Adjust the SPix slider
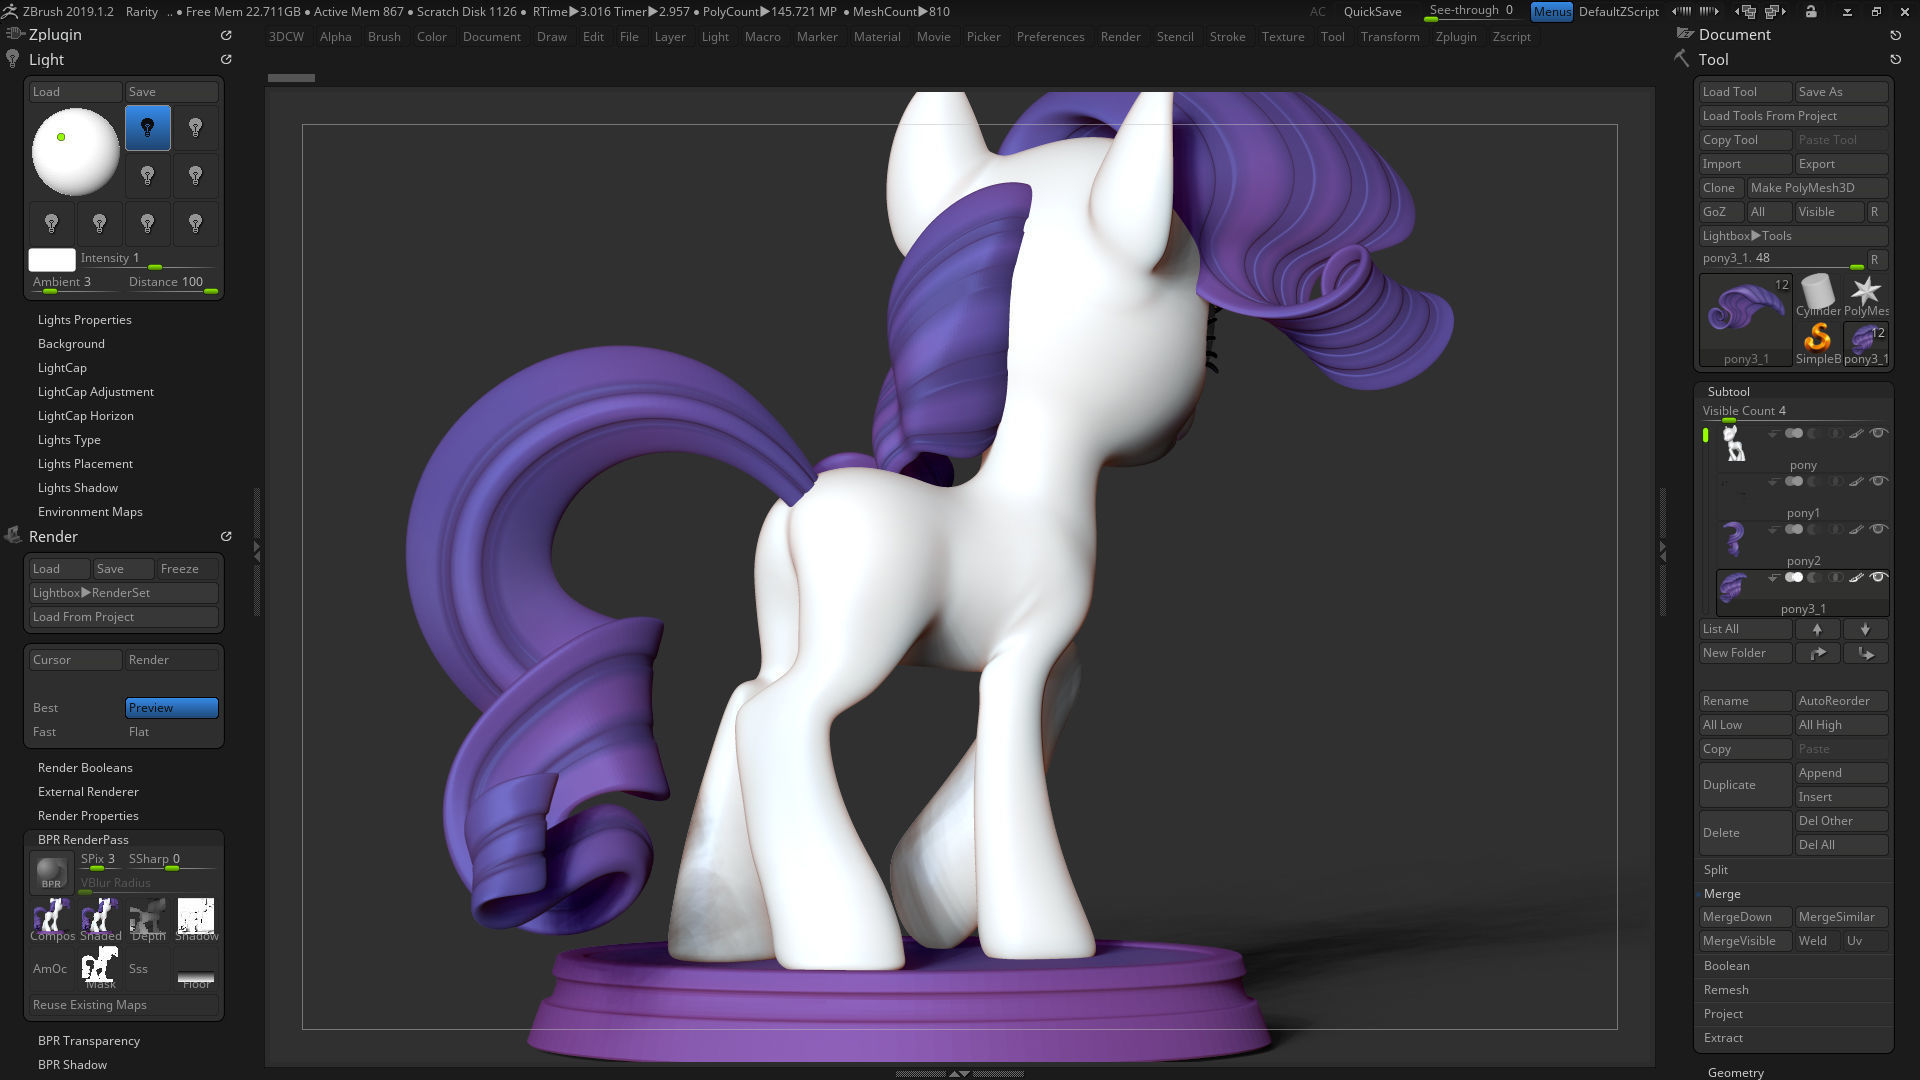Image resolution: width=1920 pixels, height=1080 pixels. click(x=100, y=860)
